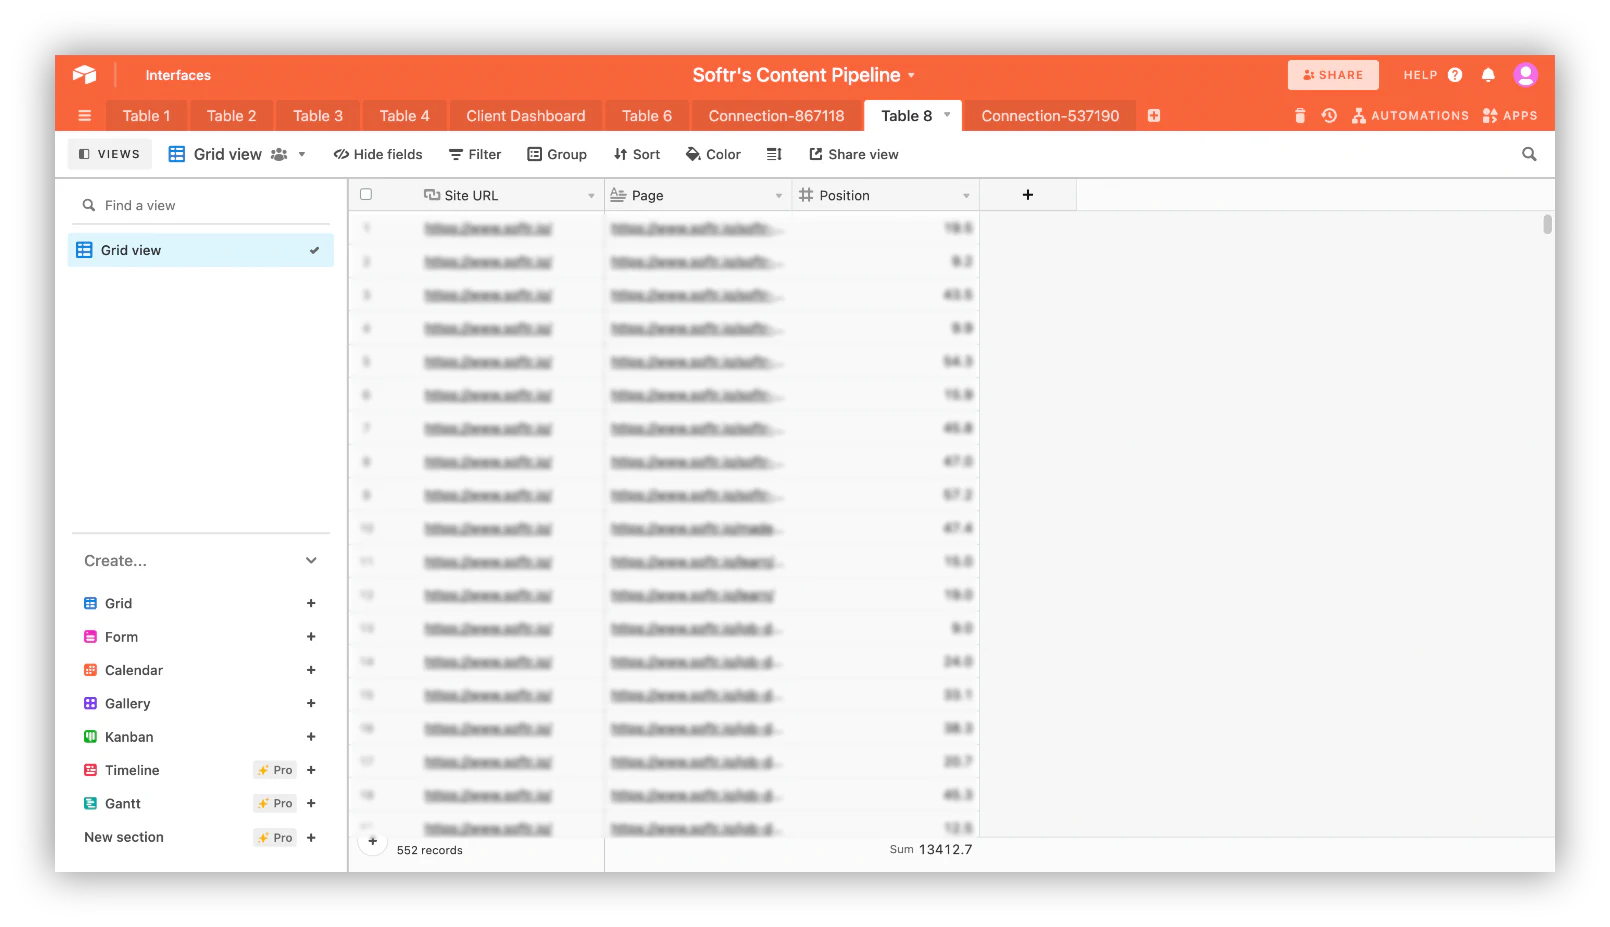The image size is (1610, 927).
Task: Open Apps panel
Action: pyautogui.click(x=1510, y=116)
